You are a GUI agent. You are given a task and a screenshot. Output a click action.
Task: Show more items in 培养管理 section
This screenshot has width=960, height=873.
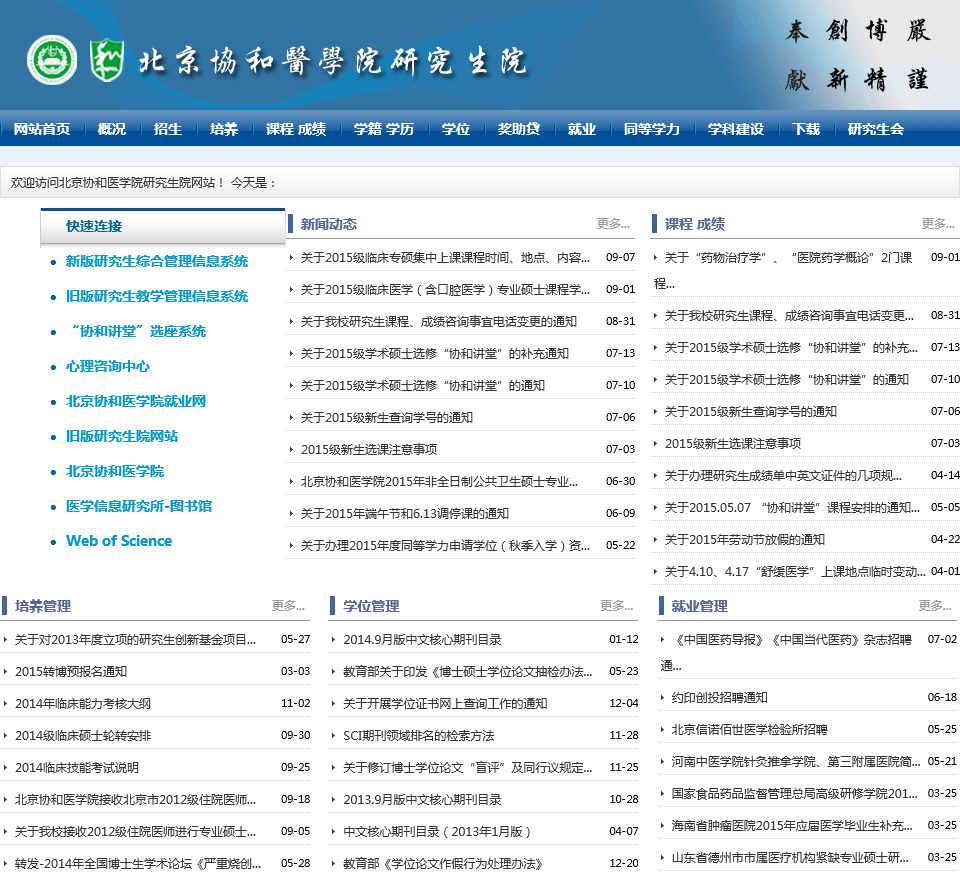tap(288, 606)
